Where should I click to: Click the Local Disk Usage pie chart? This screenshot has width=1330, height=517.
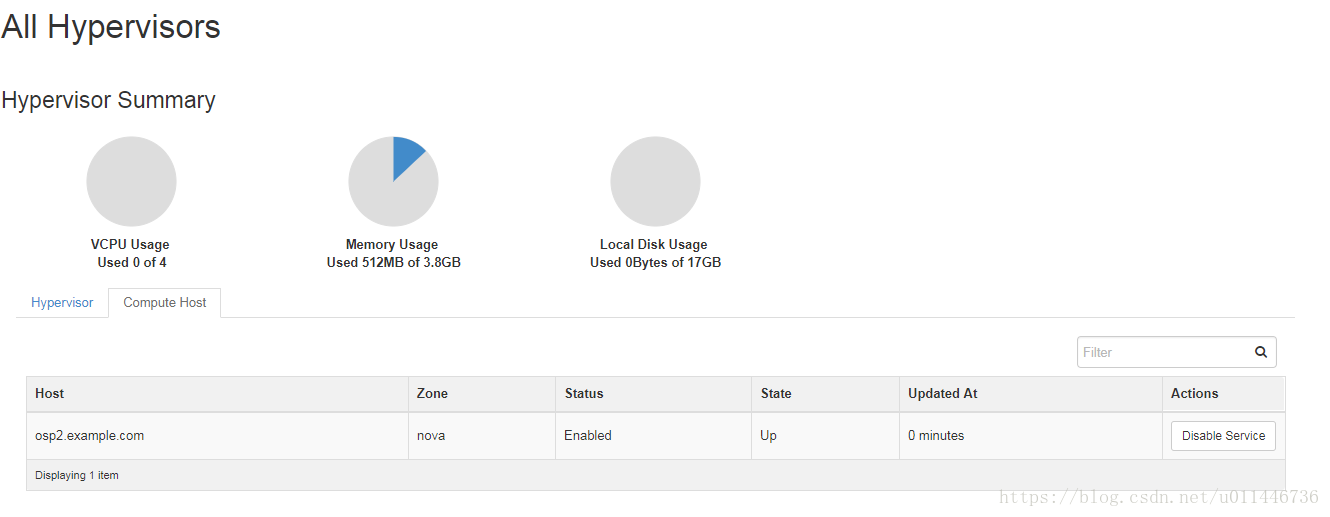pos(655,181)
